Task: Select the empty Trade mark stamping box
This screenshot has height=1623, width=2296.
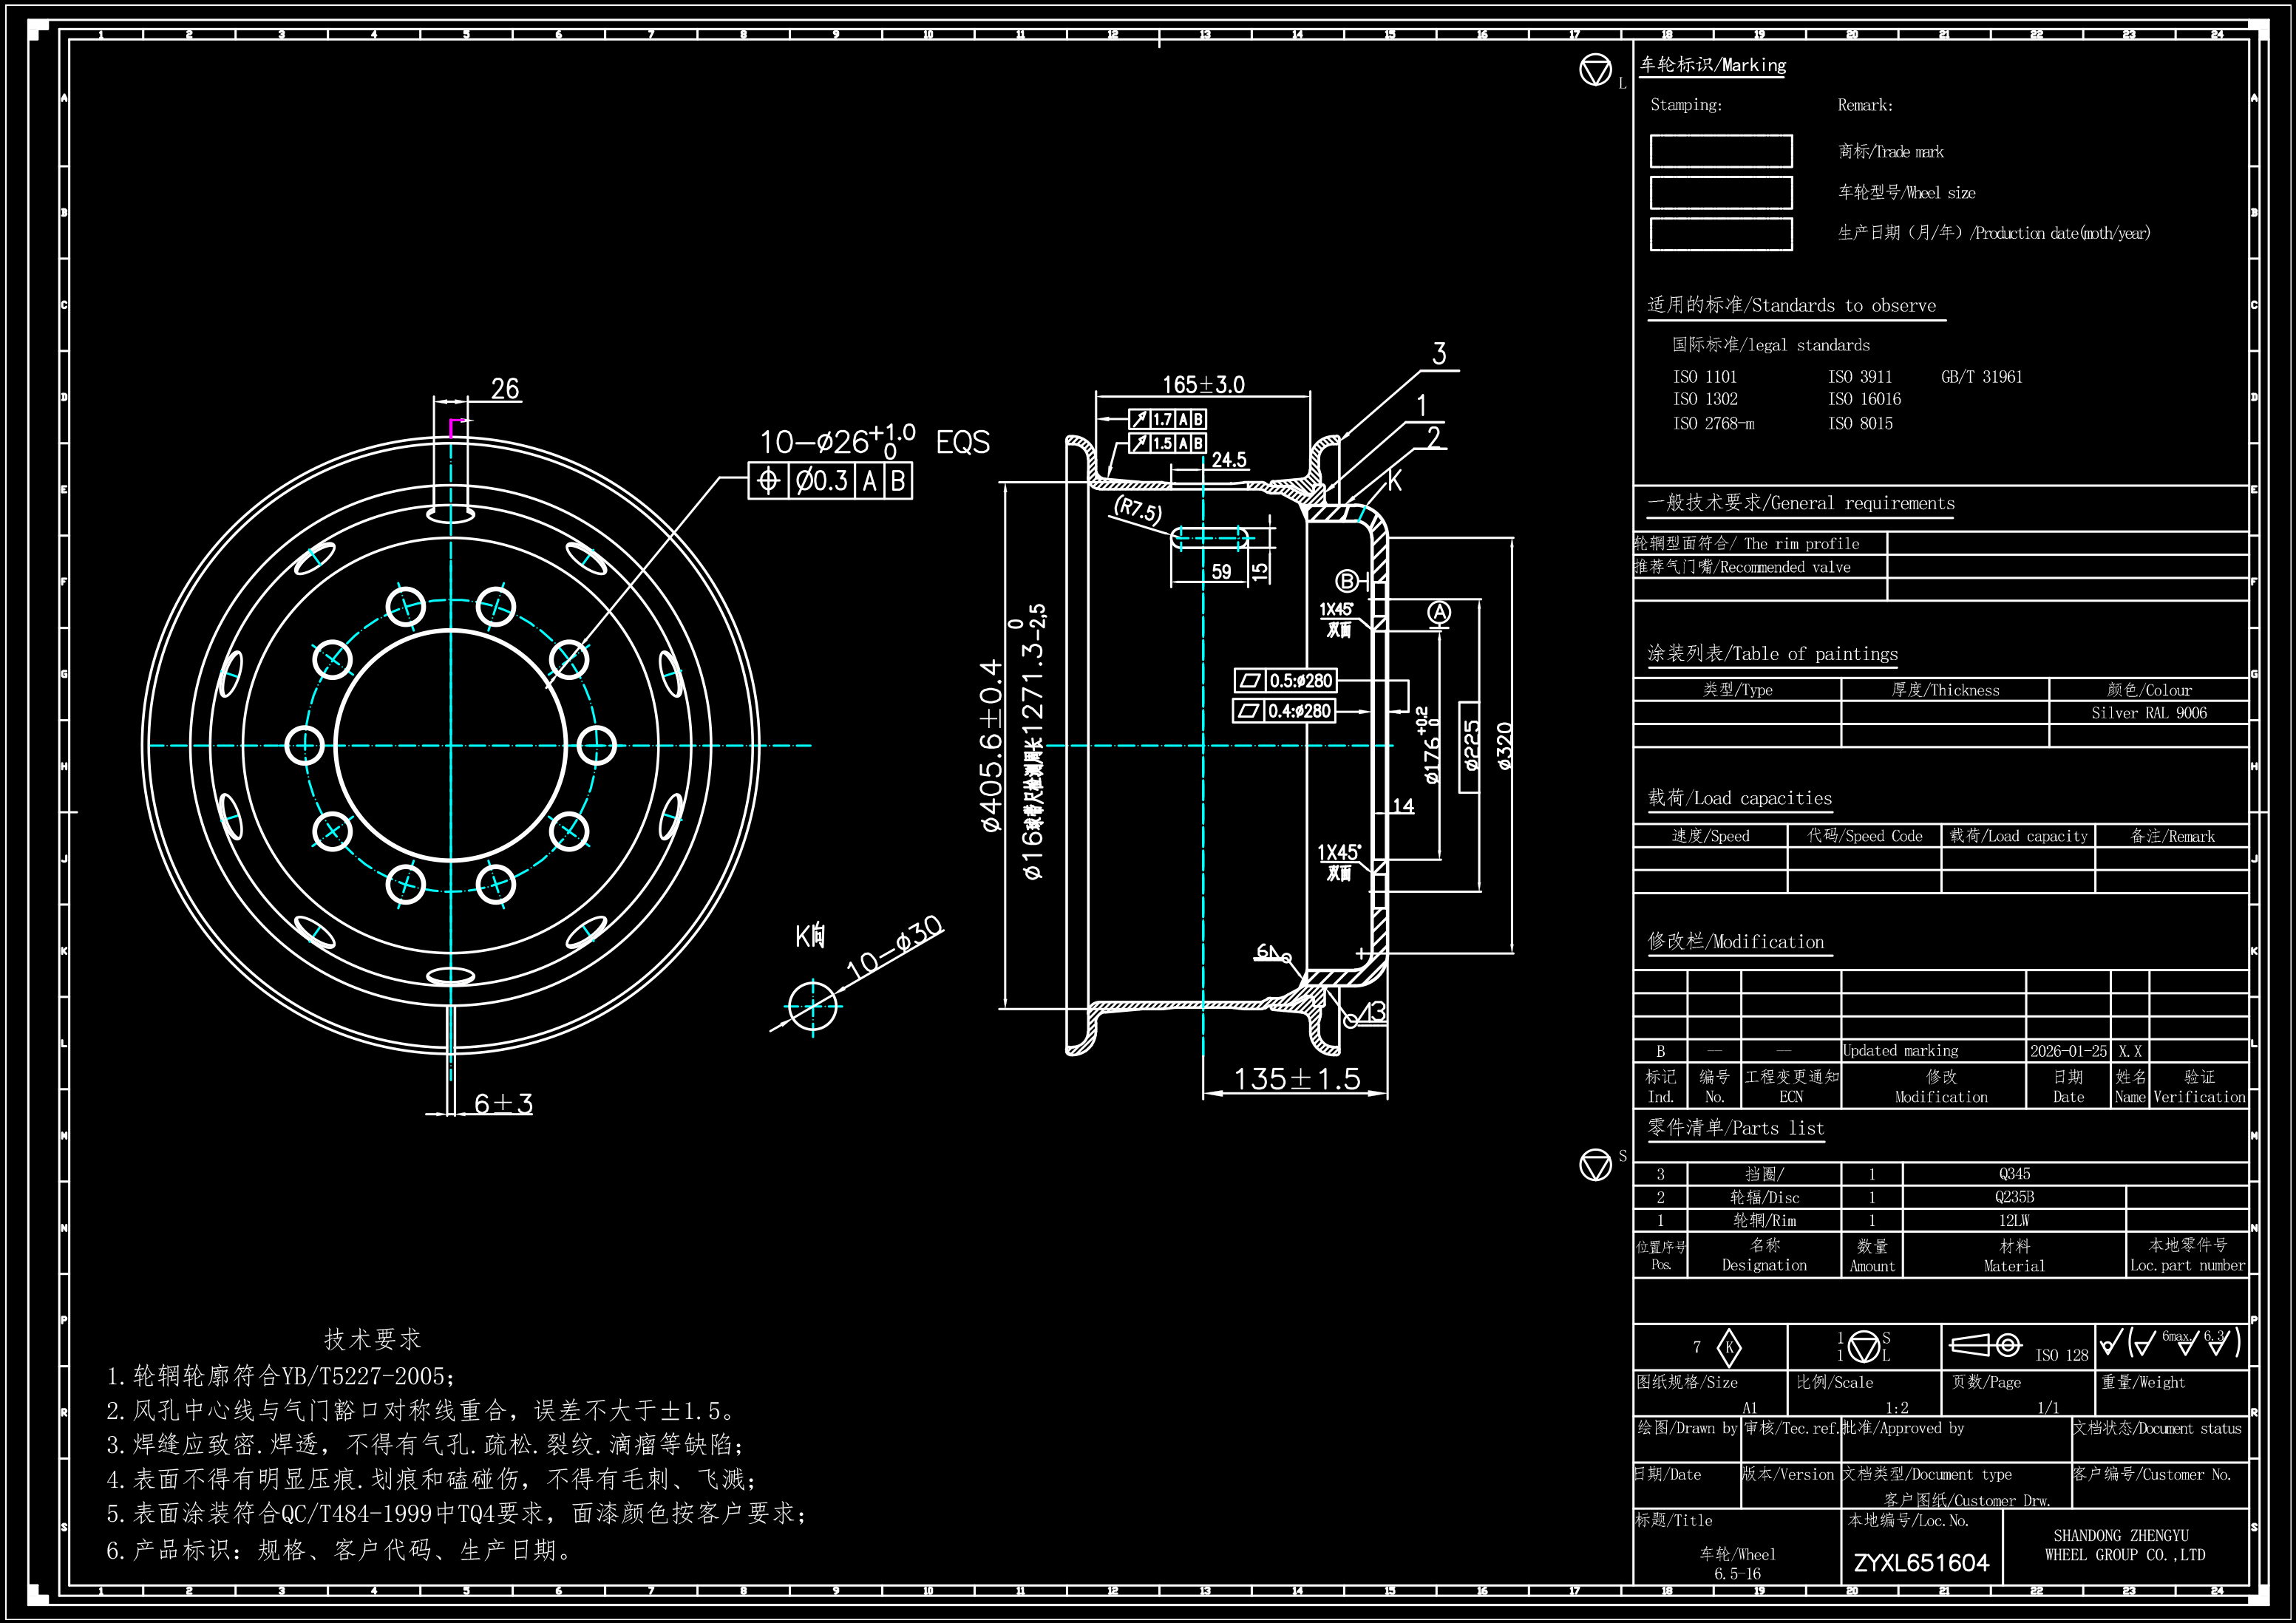Action: [x=1720, y=151]
